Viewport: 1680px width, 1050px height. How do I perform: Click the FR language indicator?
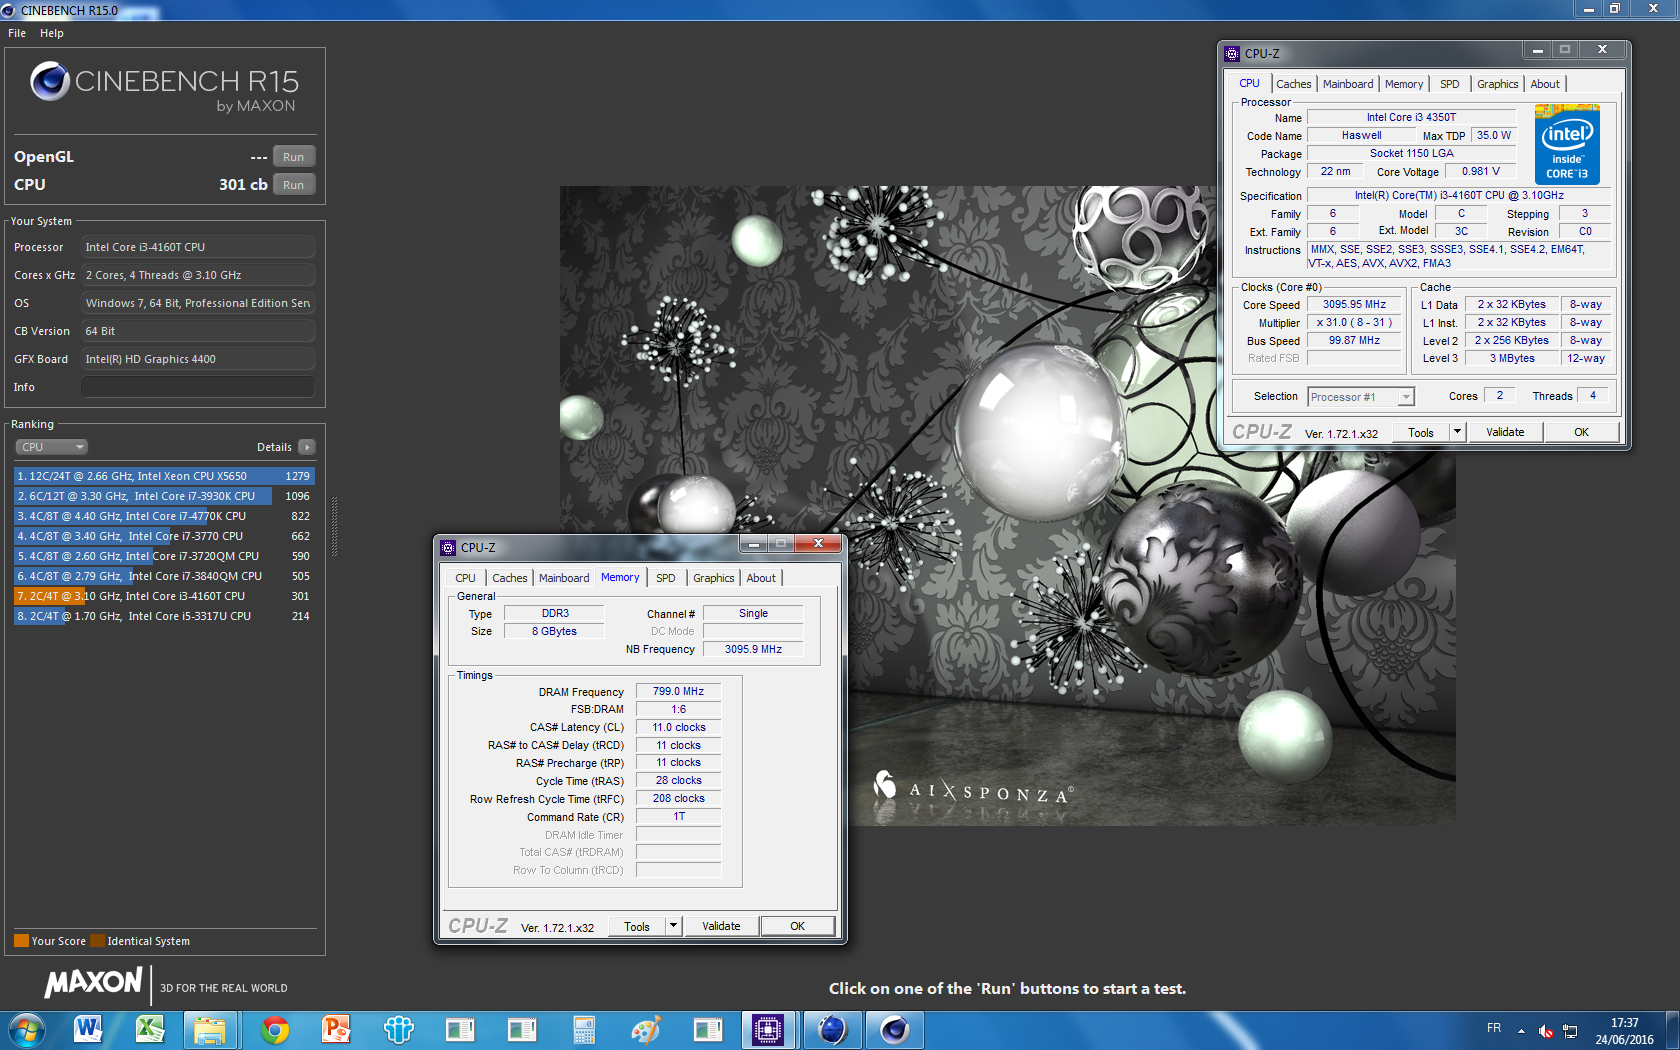(1494, 1028)
